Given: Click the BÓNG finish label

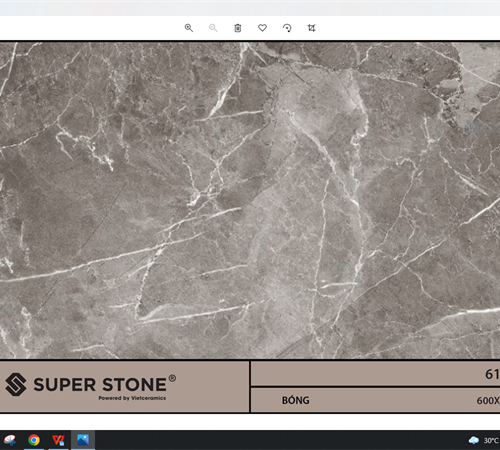Looking at the screenshot, I should point(296,400).
